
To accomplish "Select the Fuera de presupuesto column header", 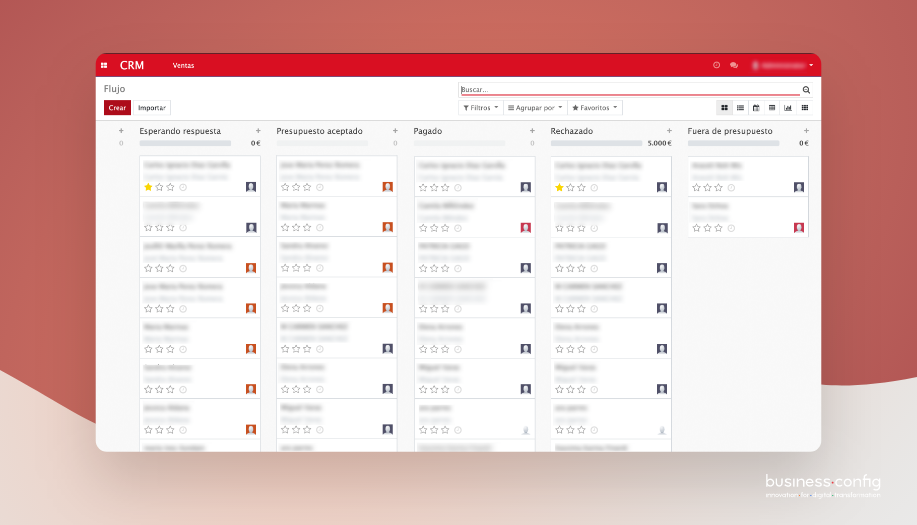I will pyautogui.click(x=730, y=131).
